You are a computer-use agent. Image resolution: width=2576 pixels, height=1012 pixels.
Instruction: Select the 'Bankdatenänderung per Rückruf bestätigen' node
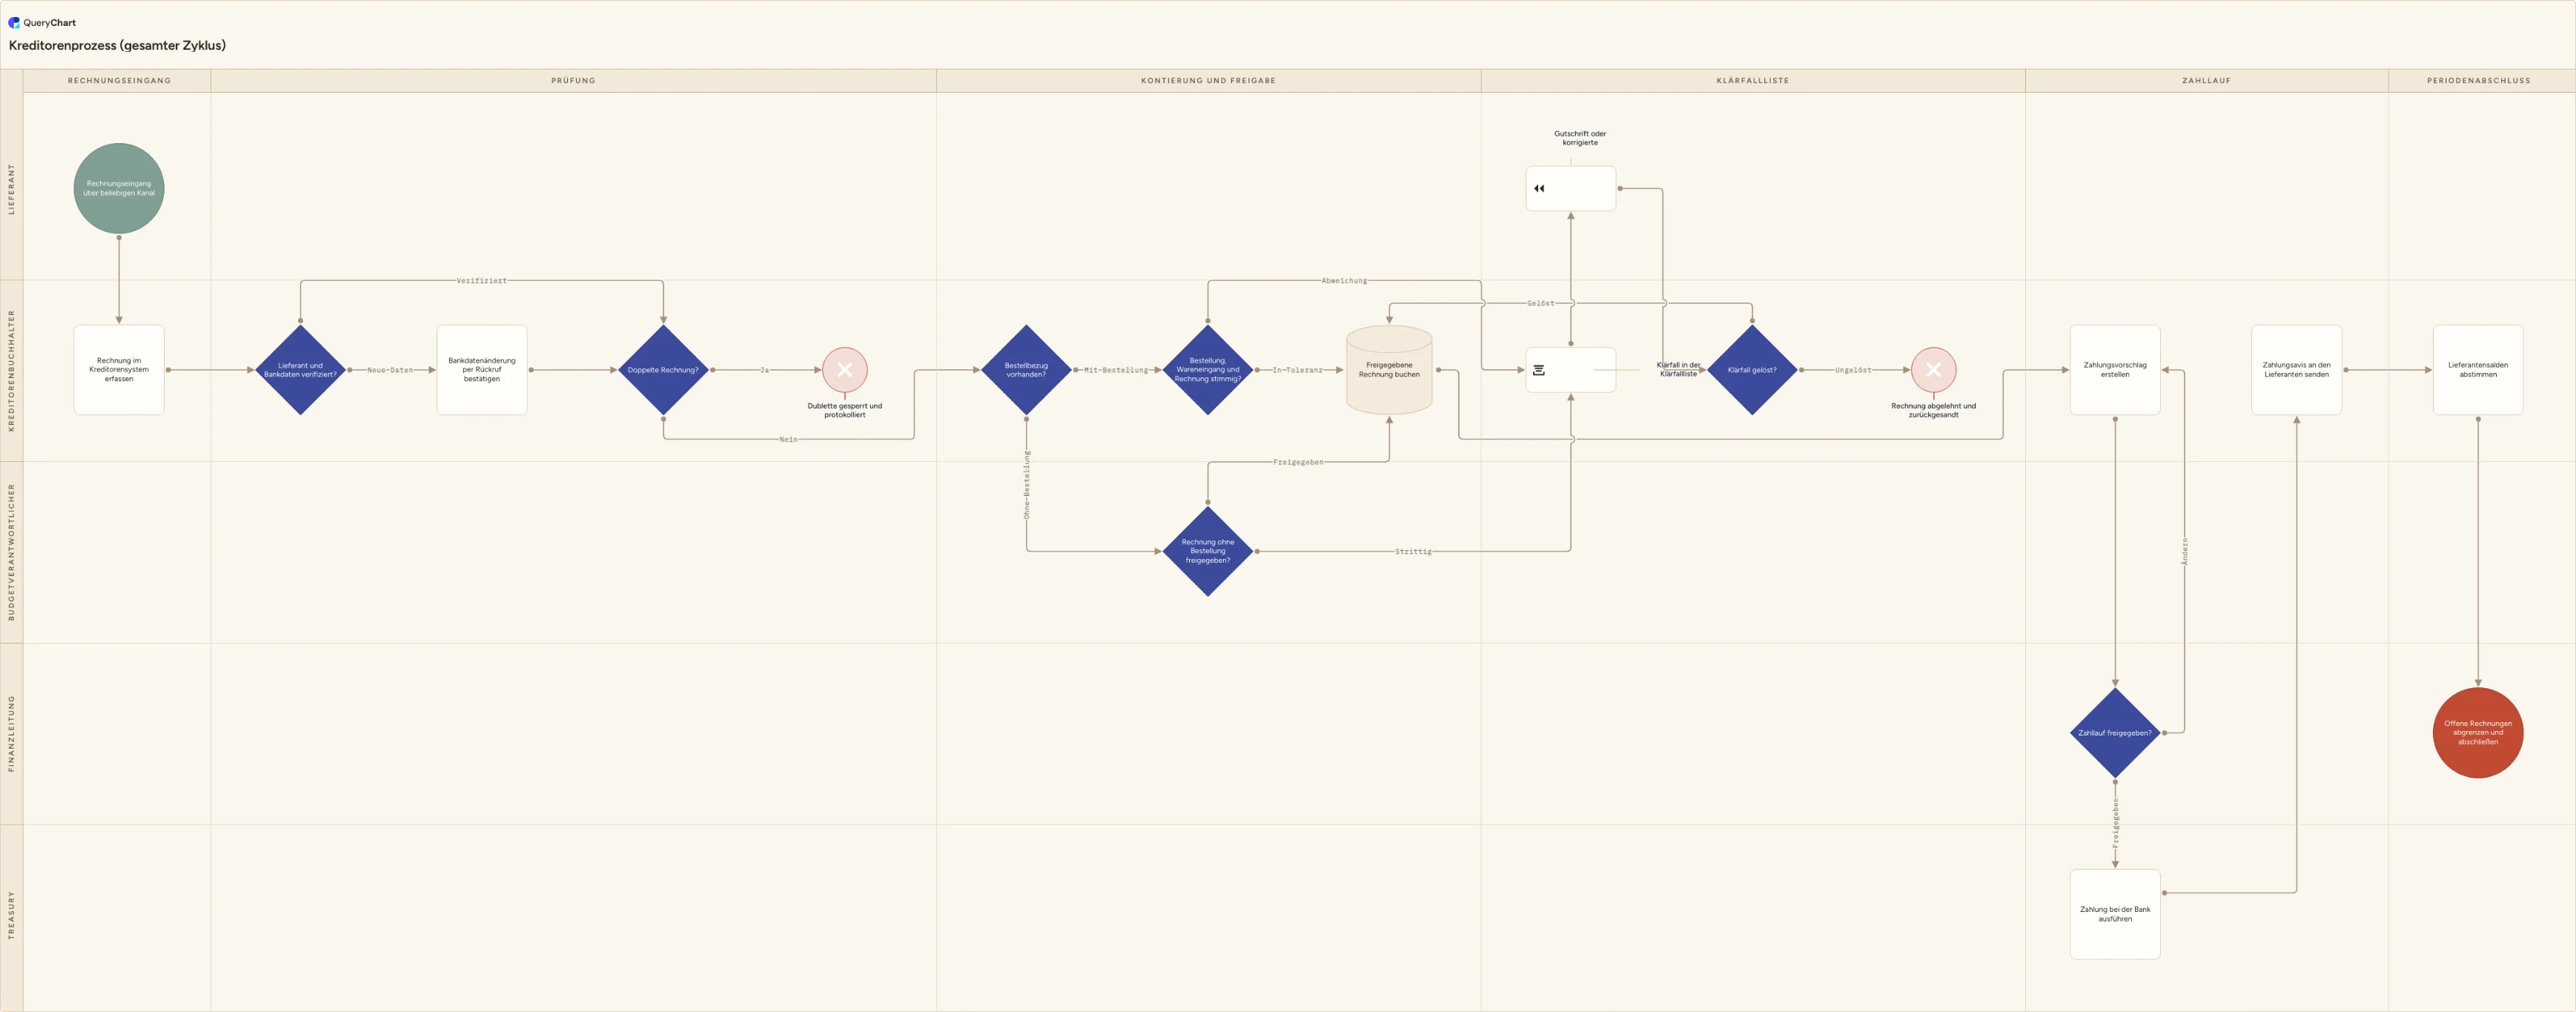[482, 370]
